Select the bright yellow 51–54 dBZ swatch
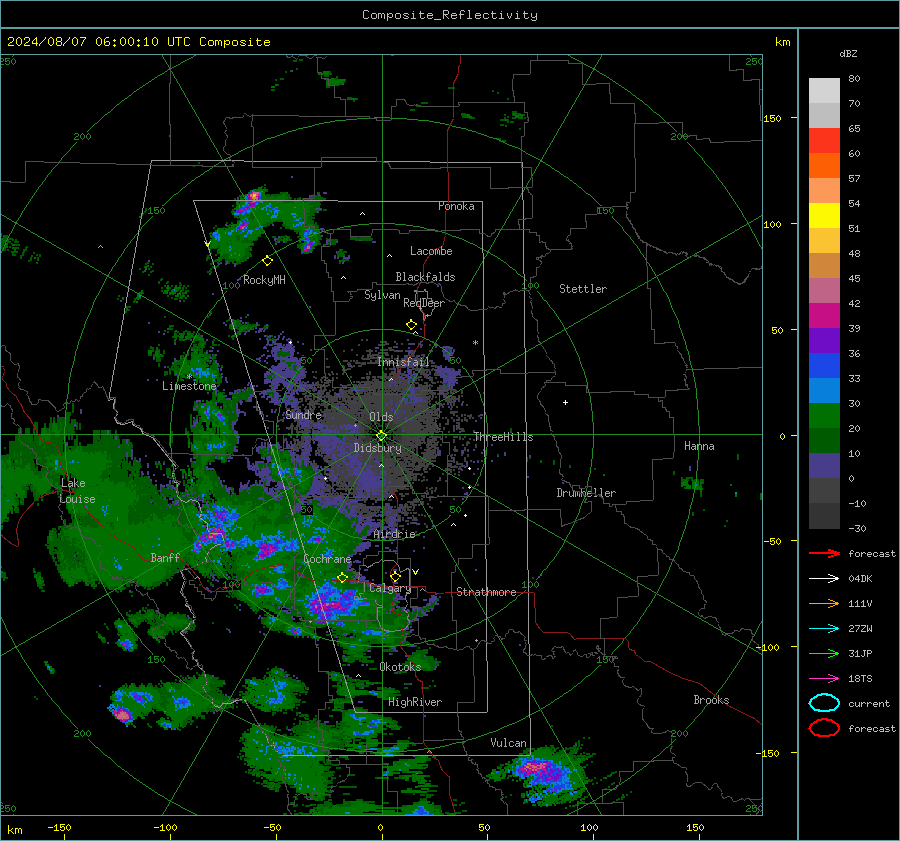This screenshot has width=900, height=841. (x=824, y=216)
